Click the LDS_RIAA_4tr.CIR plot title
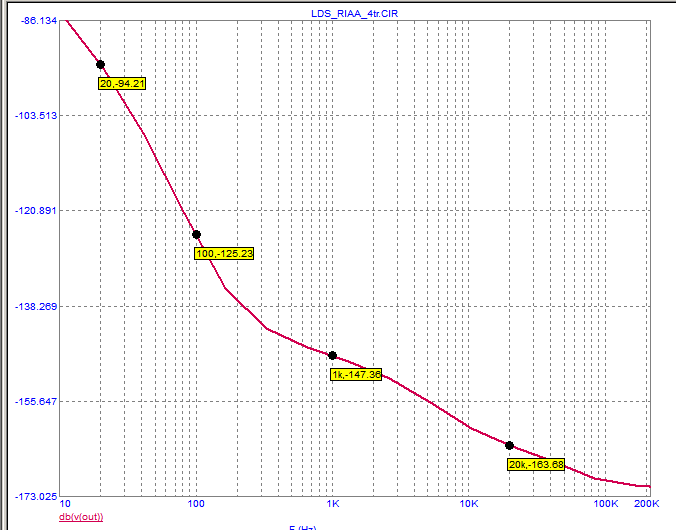This screenshot has height=530, width=676. click(354, 13)
